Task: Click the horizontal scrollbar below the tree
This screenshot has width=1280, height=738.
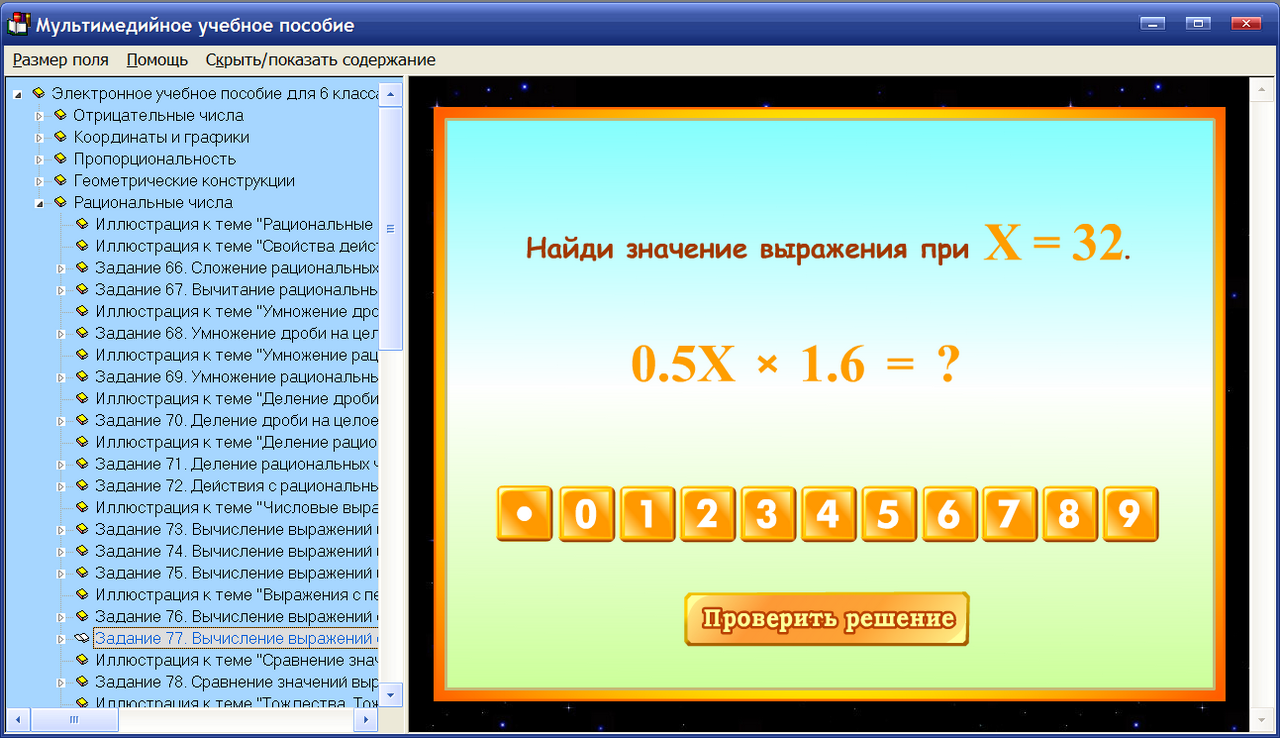Action: coord(75,719)
